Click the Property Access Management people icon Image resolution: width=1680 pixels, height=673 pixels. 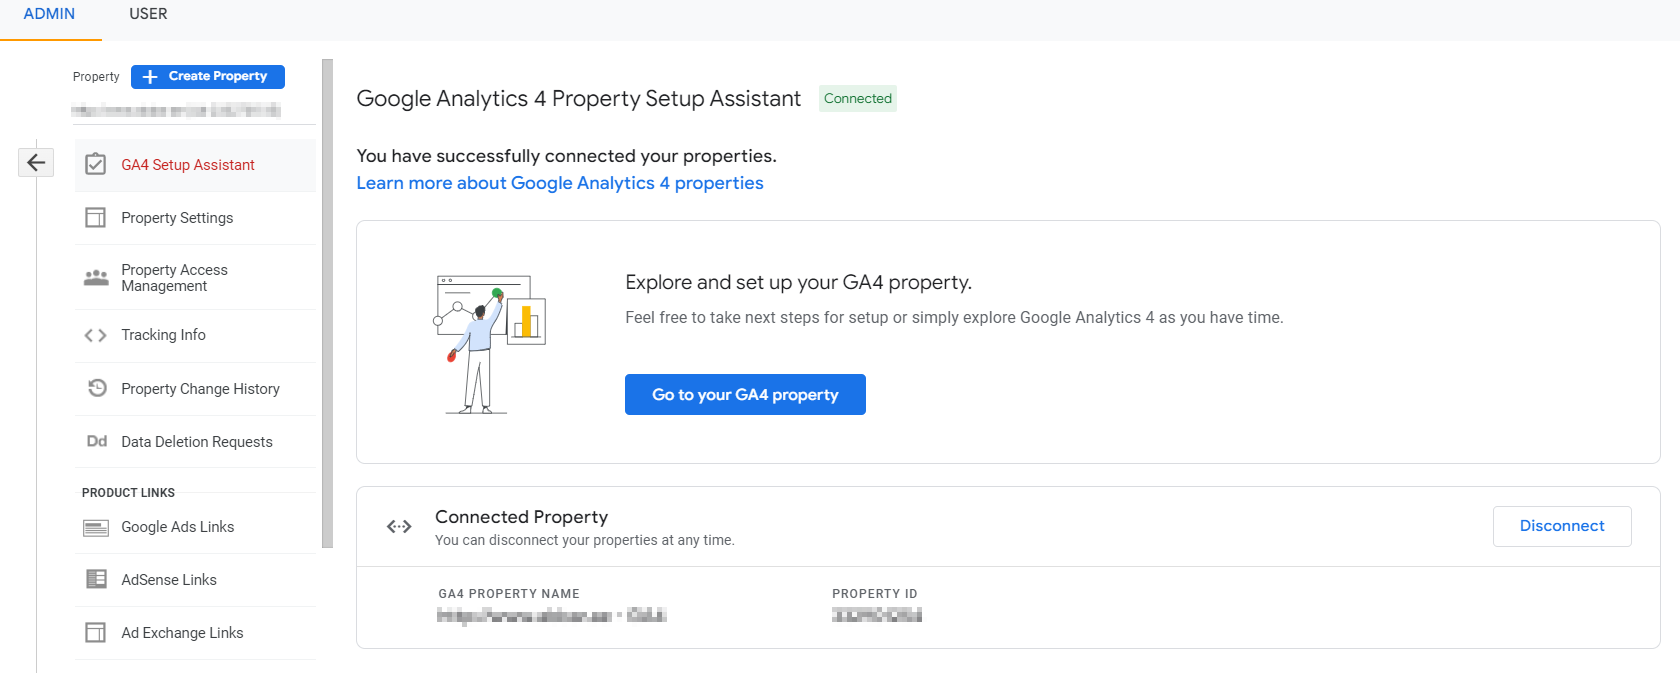pyautogui.click(x=96, y=277)
